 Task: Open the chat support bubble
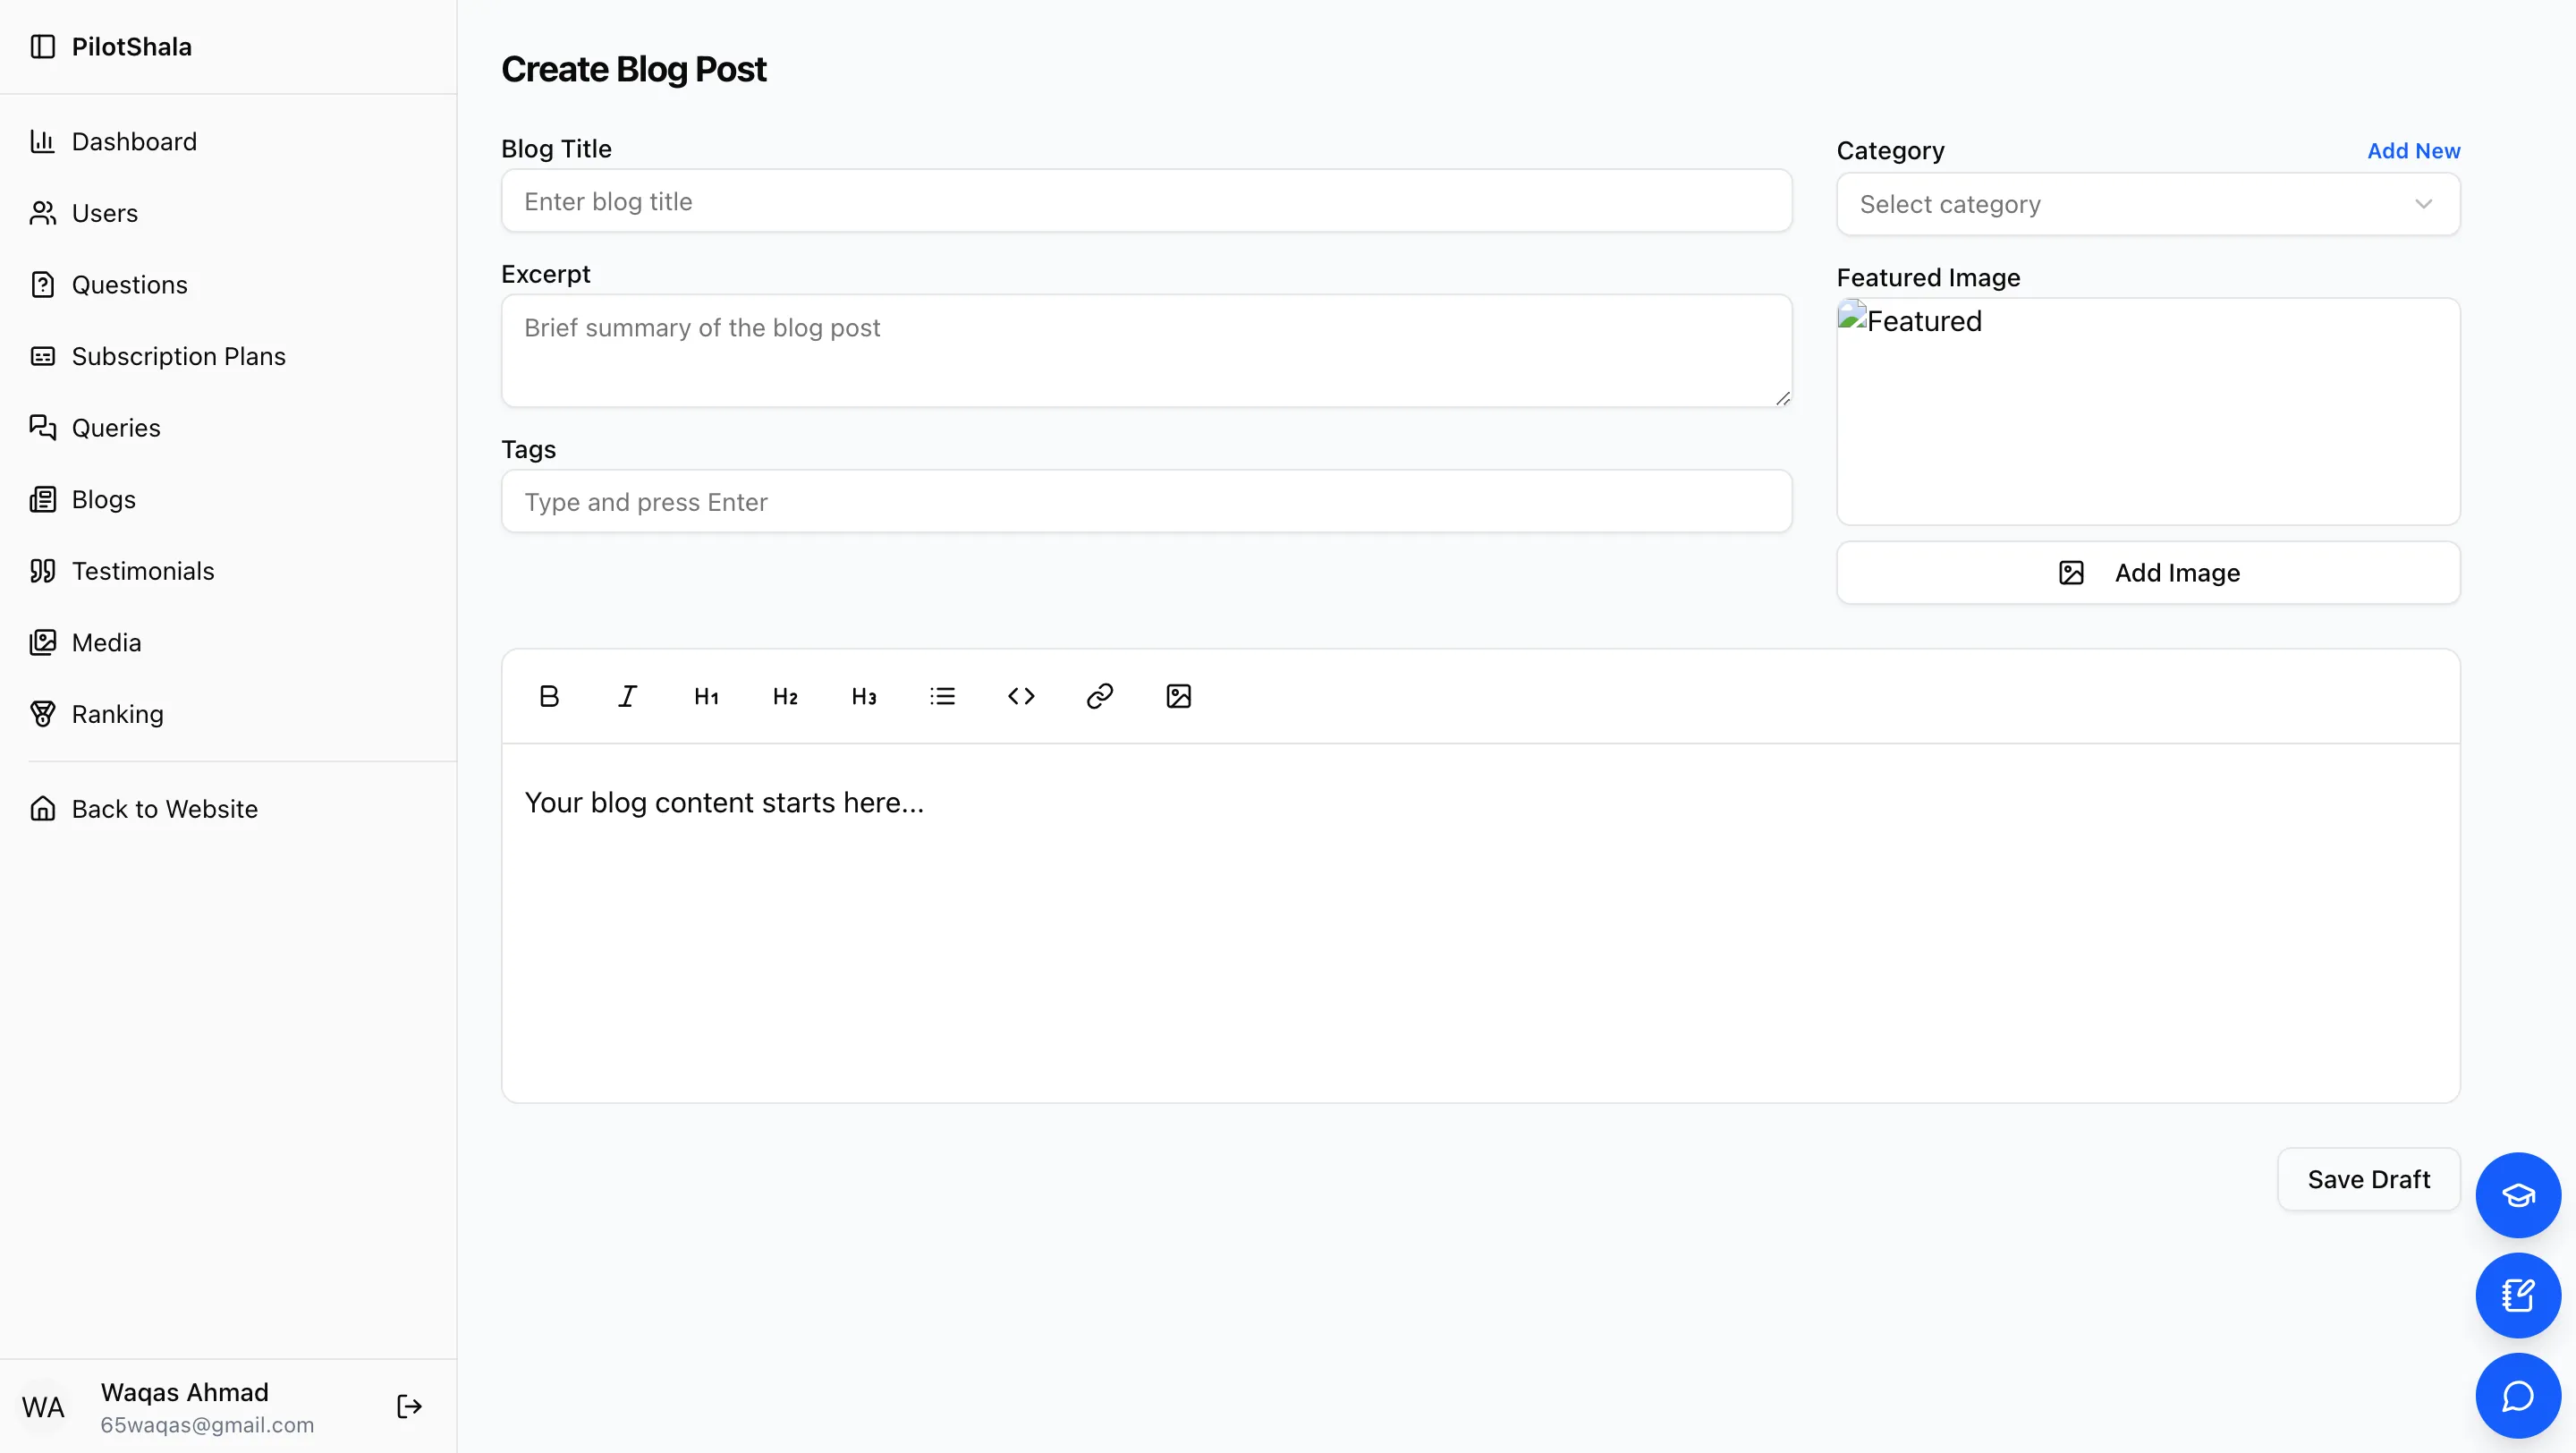pyautogui.click(x=2518, y=1395)
